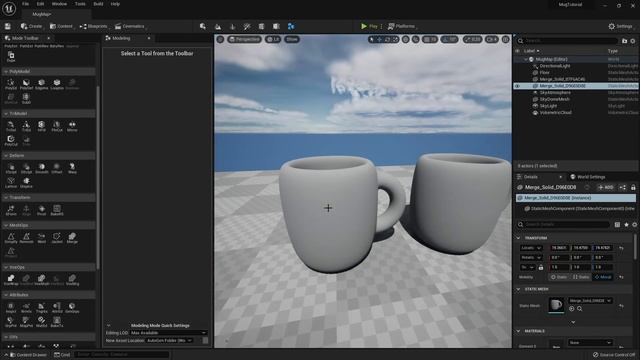Select the rotate gizmo in viewport toolbar
Image resolution: width=640 pixels, height=360 pixels.
click(x=387, y=39)
